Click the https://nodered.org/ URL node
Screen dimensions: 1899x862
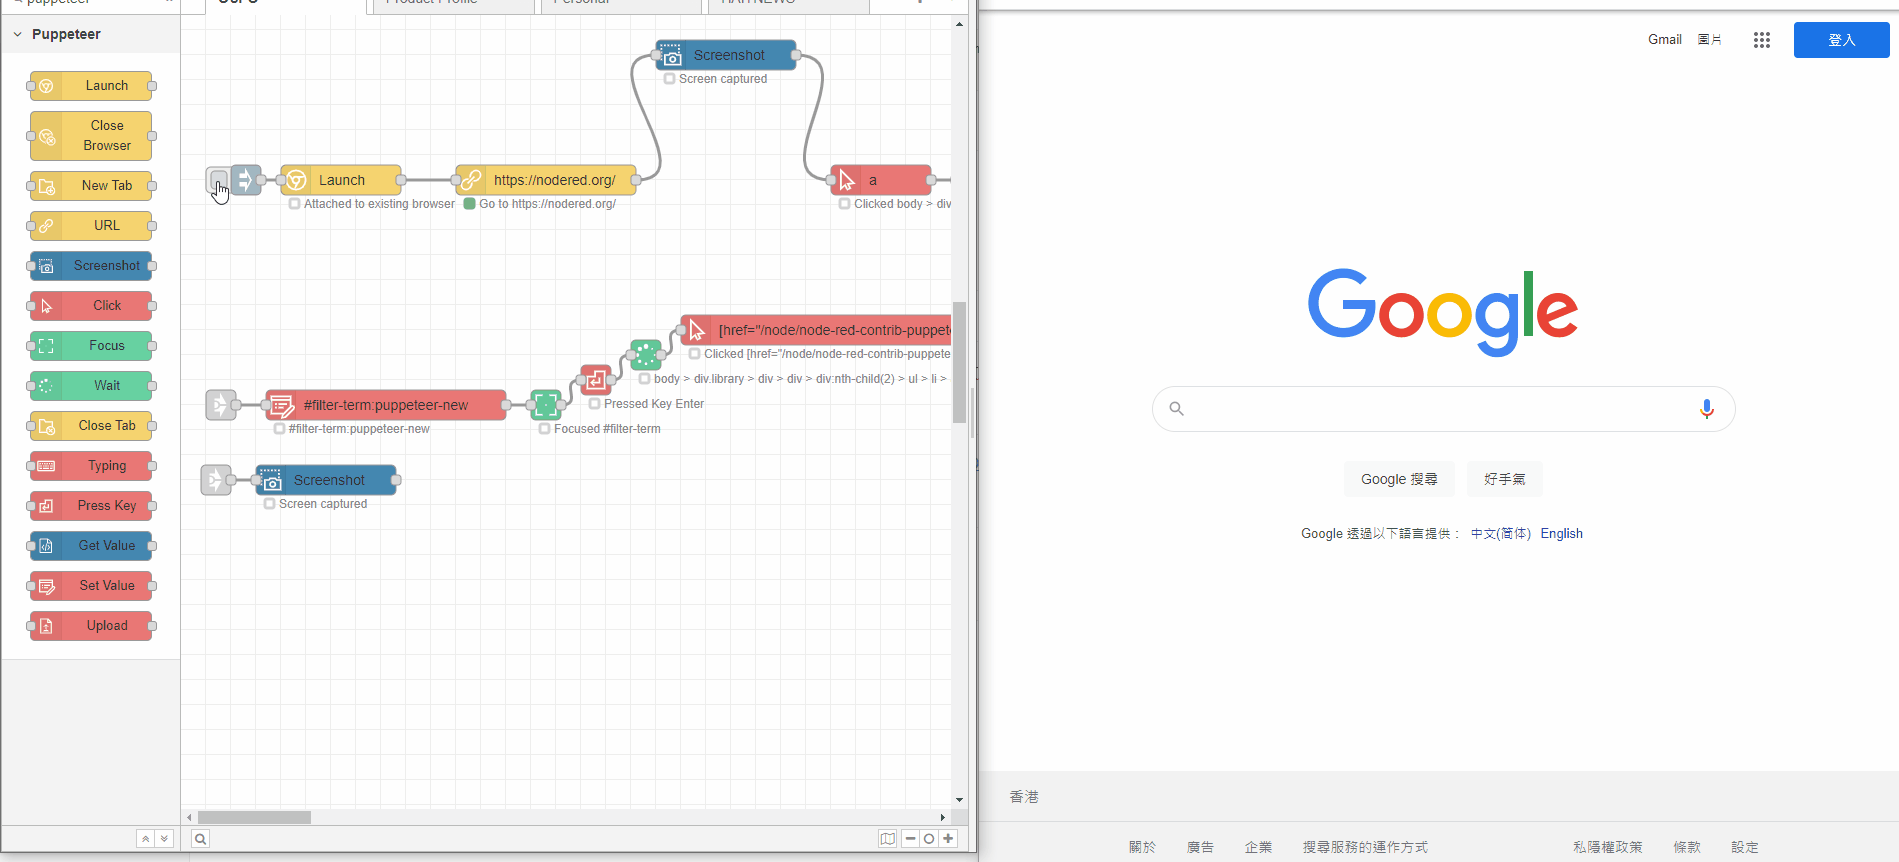tap(546, 180)
